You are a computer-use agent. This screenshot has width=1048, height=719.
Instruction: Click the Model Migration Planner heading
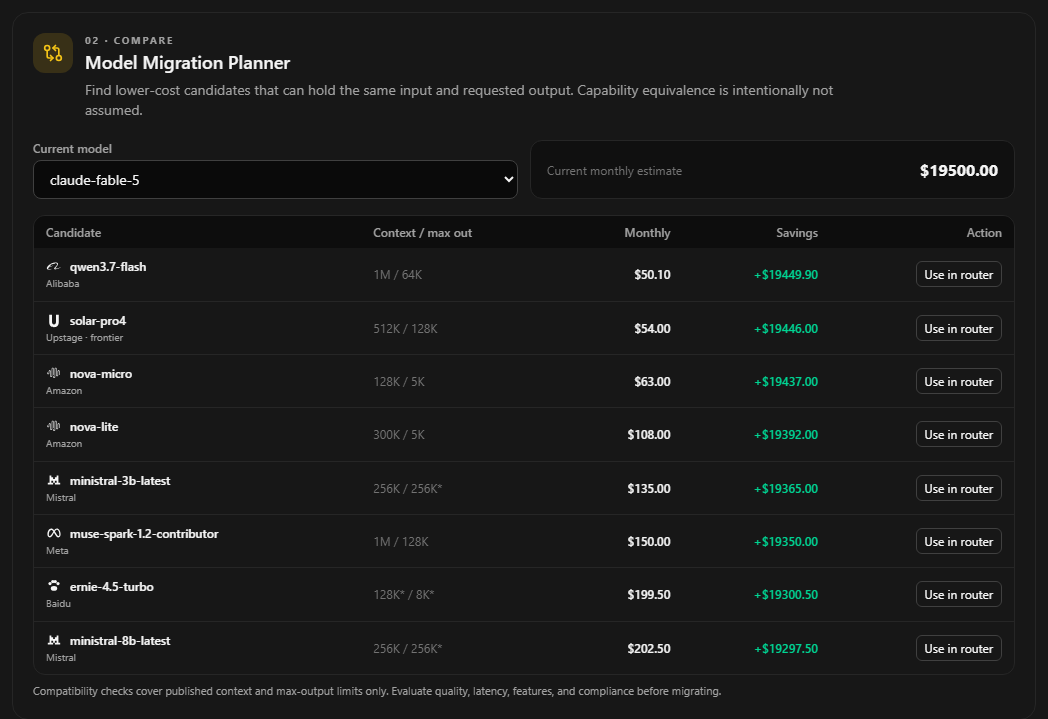point(187,63)
